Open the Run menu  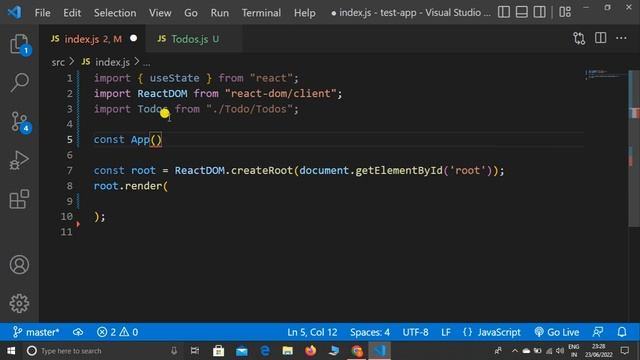(220, 13)
